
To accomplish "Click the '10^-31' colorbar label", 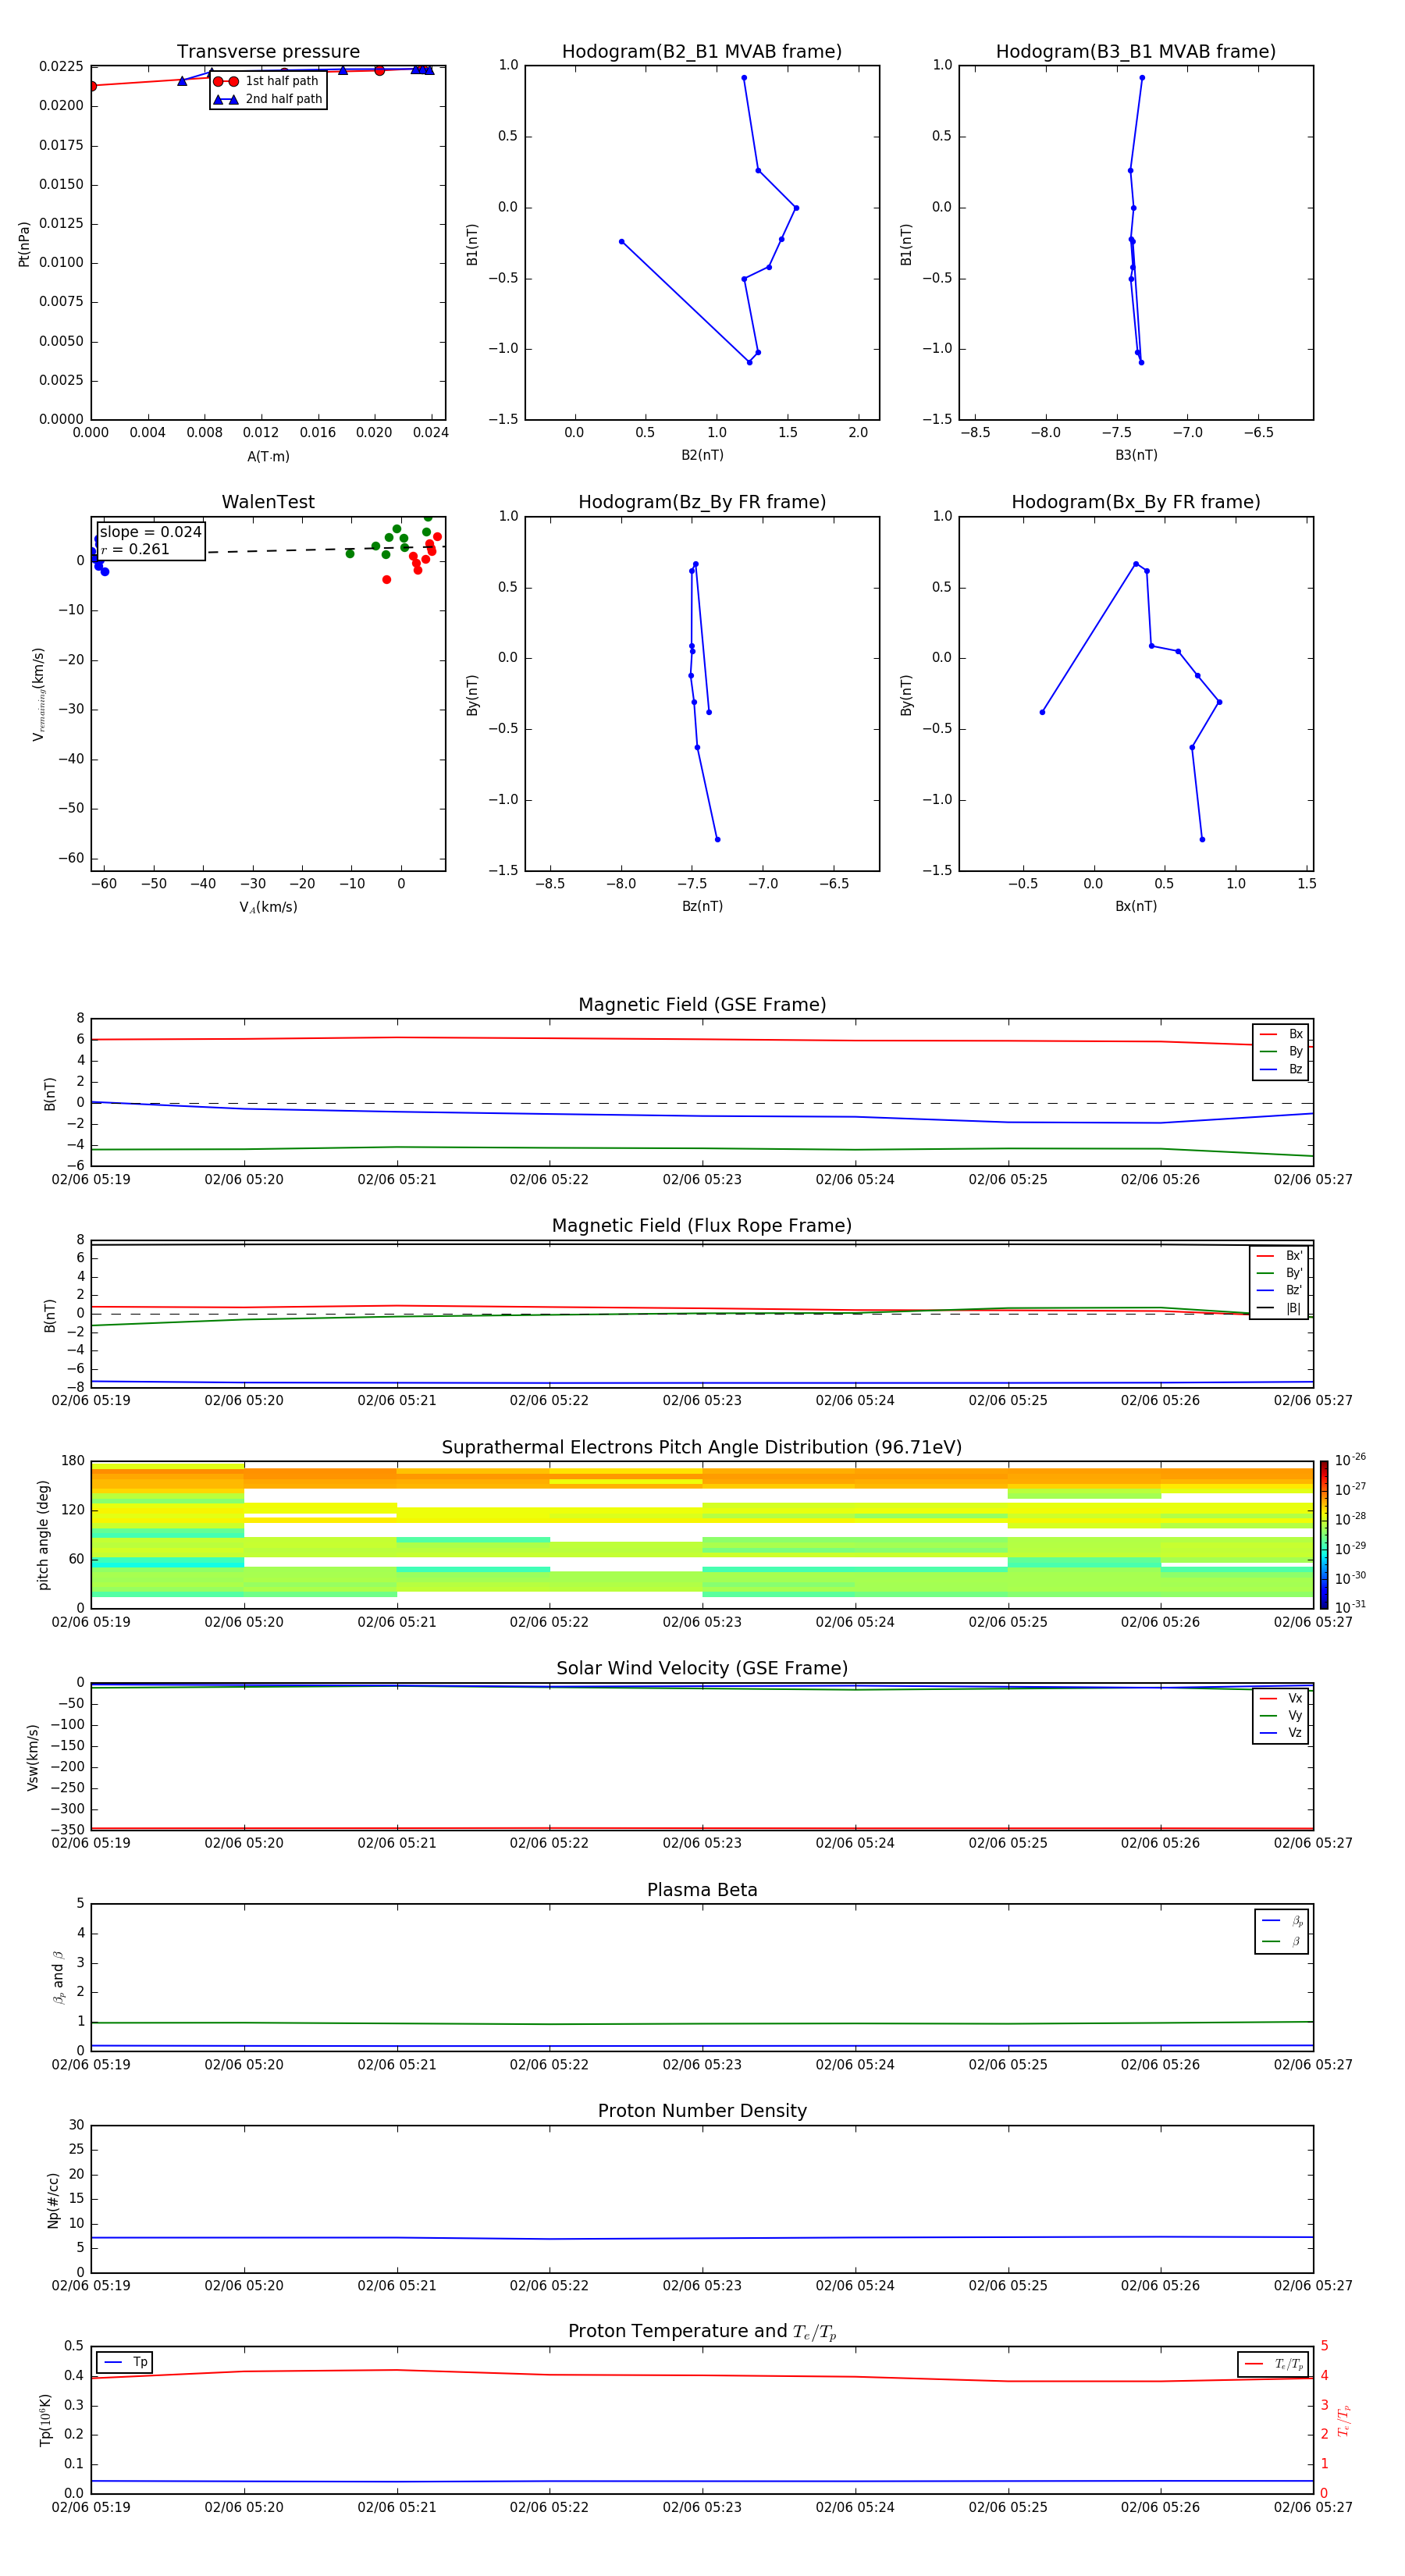I will [1350, 1607].
